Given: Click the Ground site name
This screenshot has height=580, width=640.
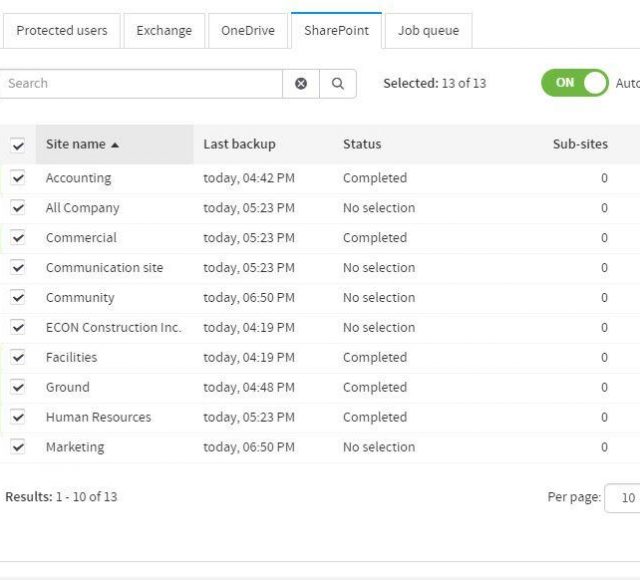Looking at the screenshot, I should [67, 387].
